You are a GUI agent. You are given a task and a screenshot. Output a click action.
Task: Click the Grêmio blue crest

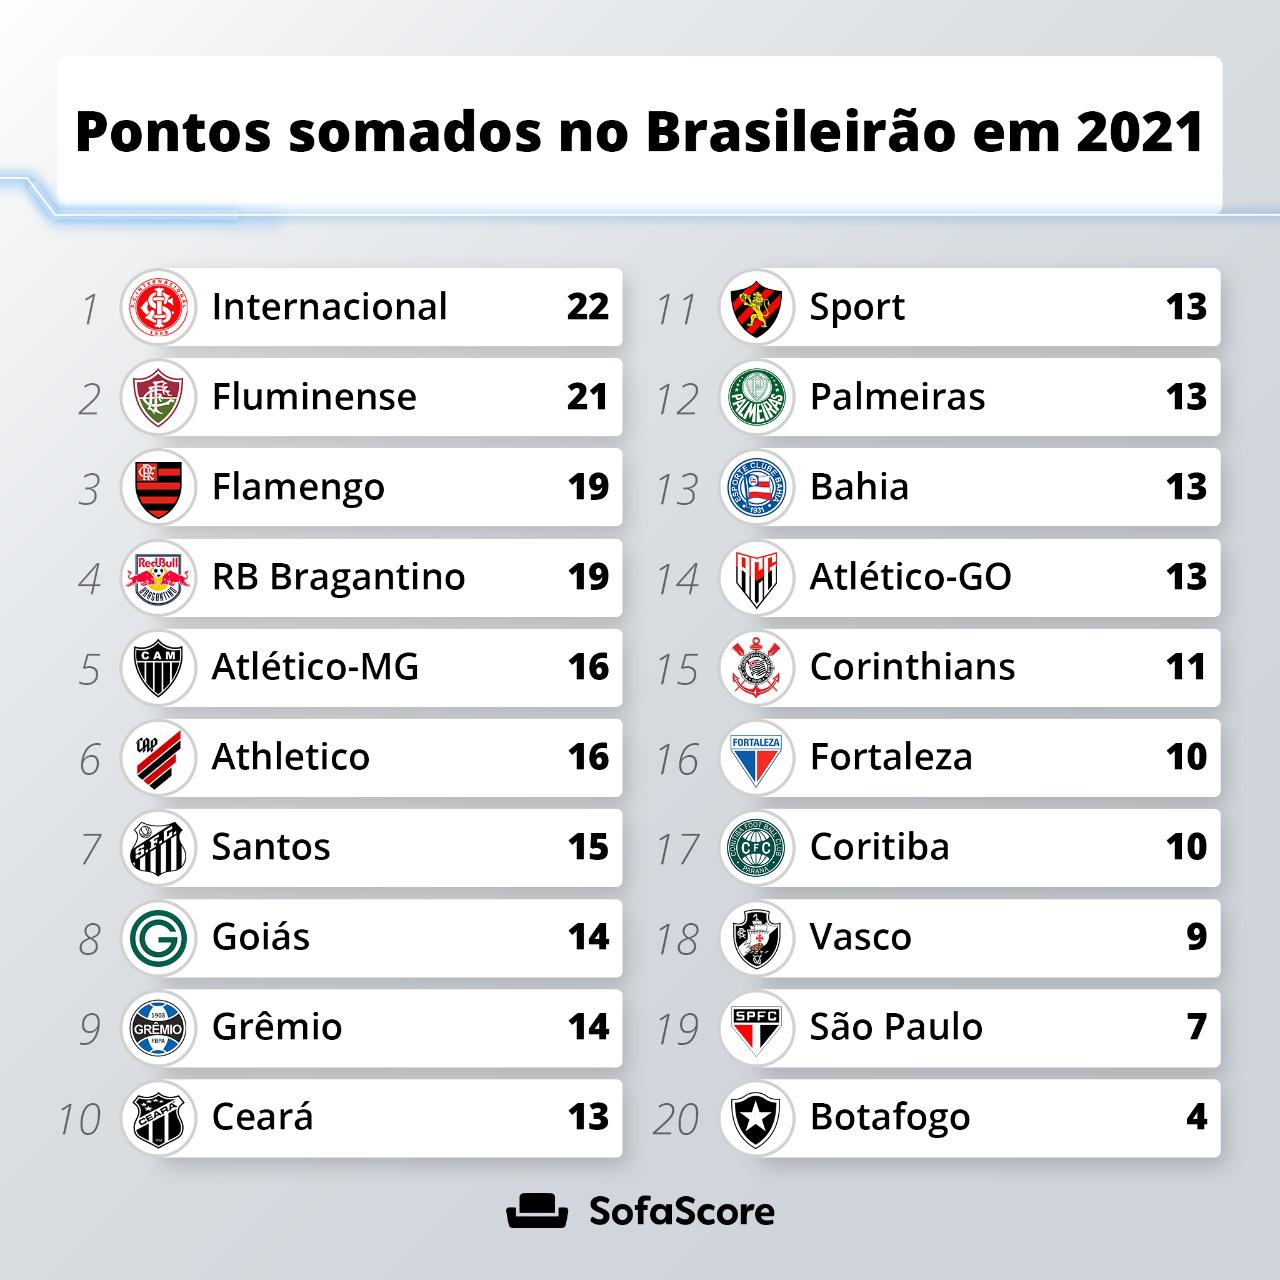coord(158,1027)
